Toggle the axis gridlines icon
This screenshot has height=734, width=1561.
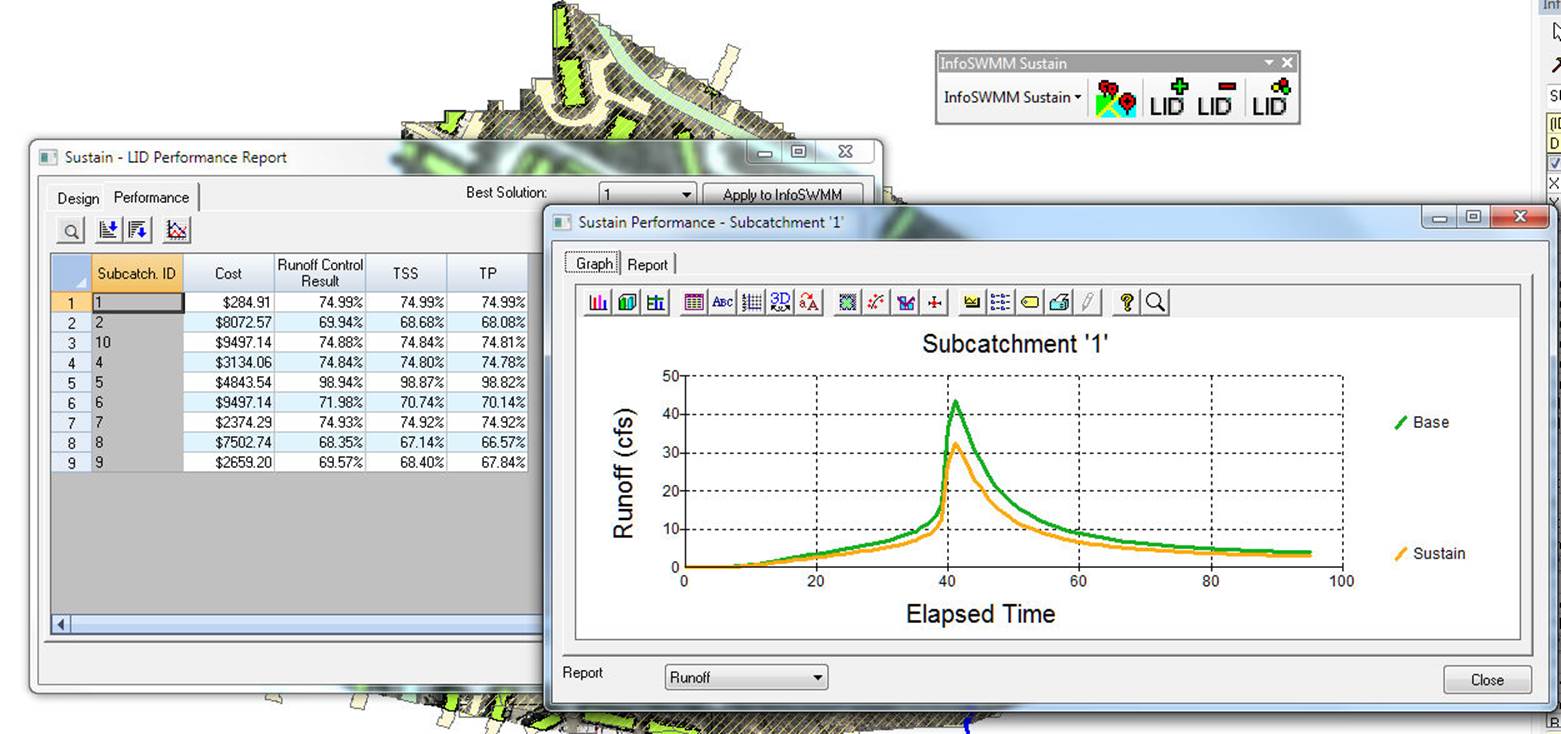[752, 302]
